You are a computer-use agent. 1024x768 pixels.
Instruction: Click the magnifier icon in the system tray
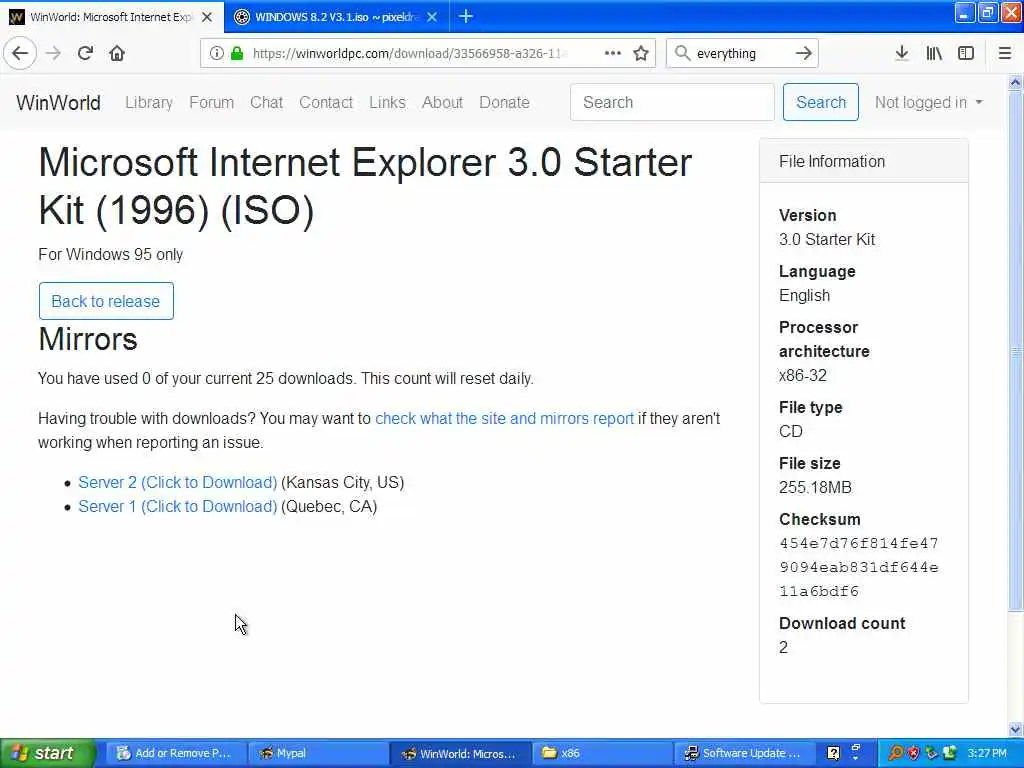[x=896, y=754]
